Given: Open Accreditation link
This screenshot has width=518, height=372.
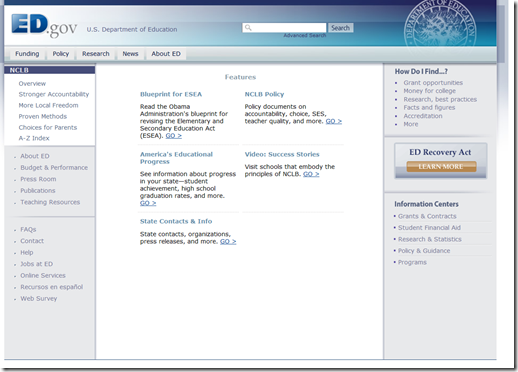Looking at the screenshot, I should click(x=423, y=116).
